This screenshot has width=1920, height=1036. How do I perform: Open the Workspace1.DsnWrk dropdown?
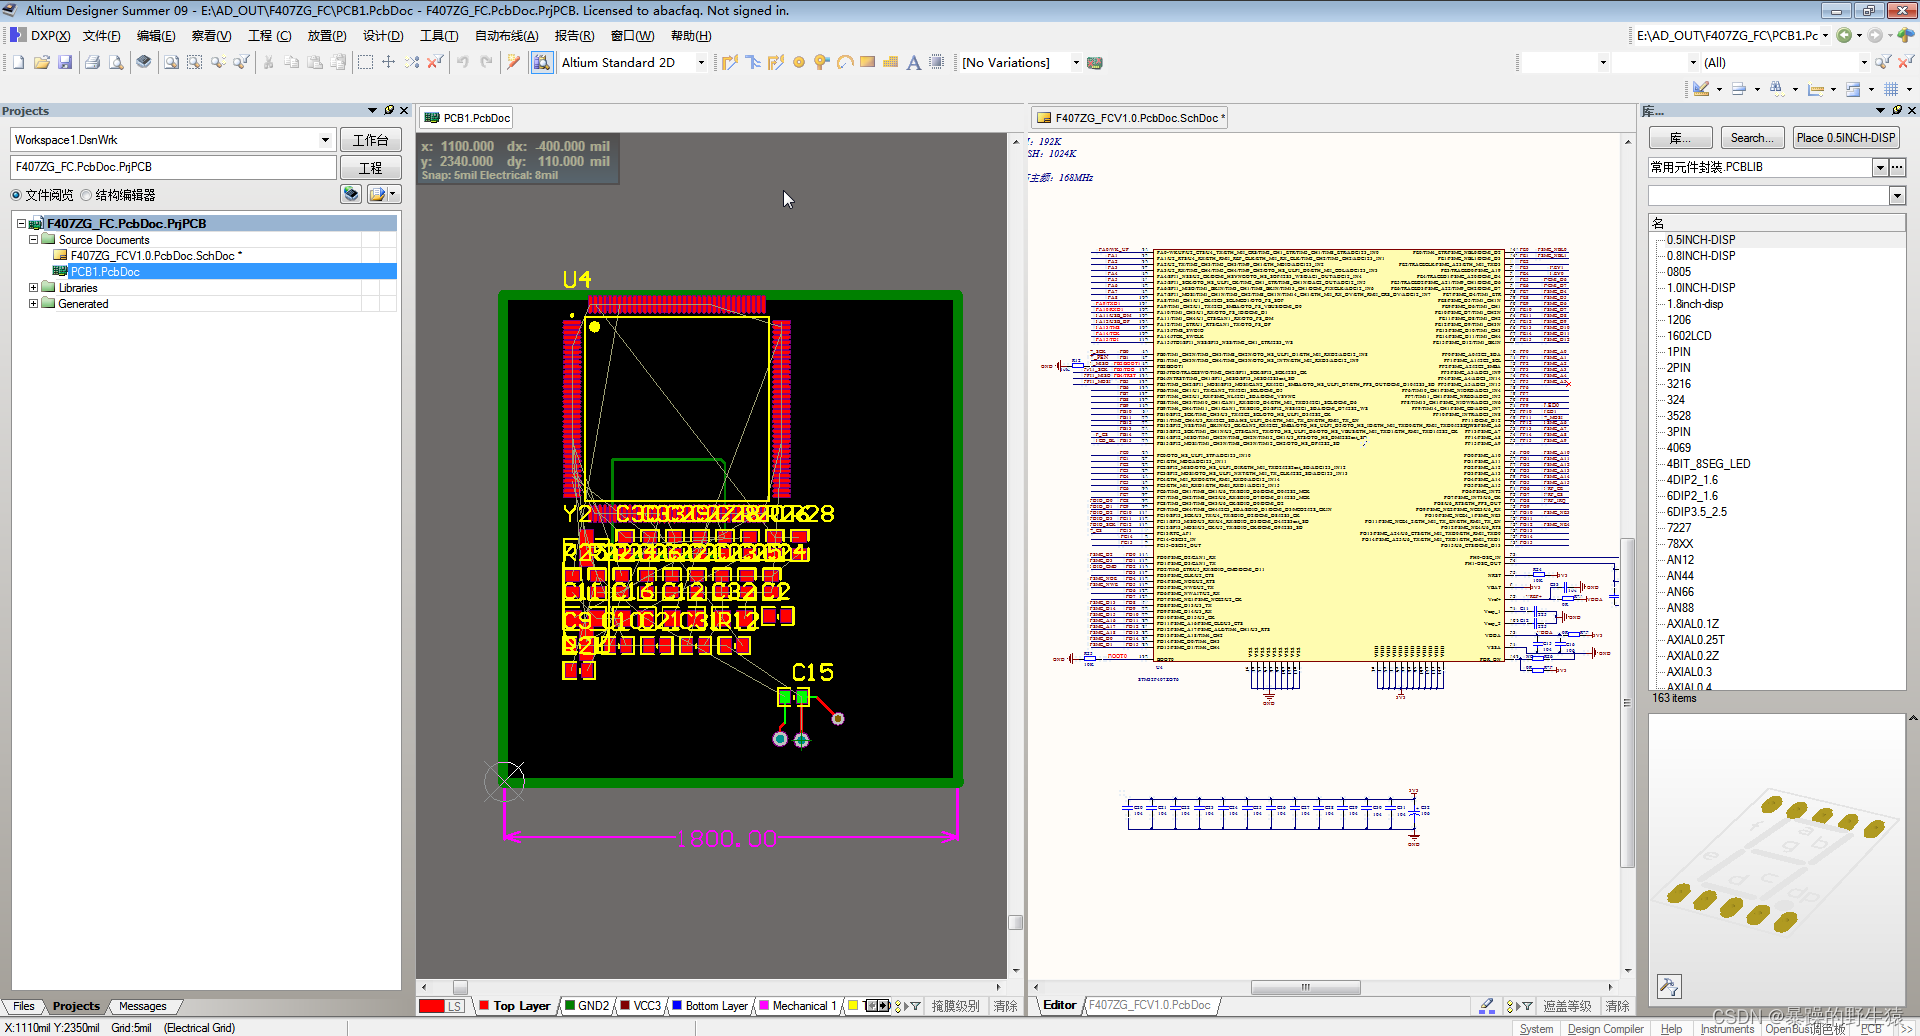(325, 140)
